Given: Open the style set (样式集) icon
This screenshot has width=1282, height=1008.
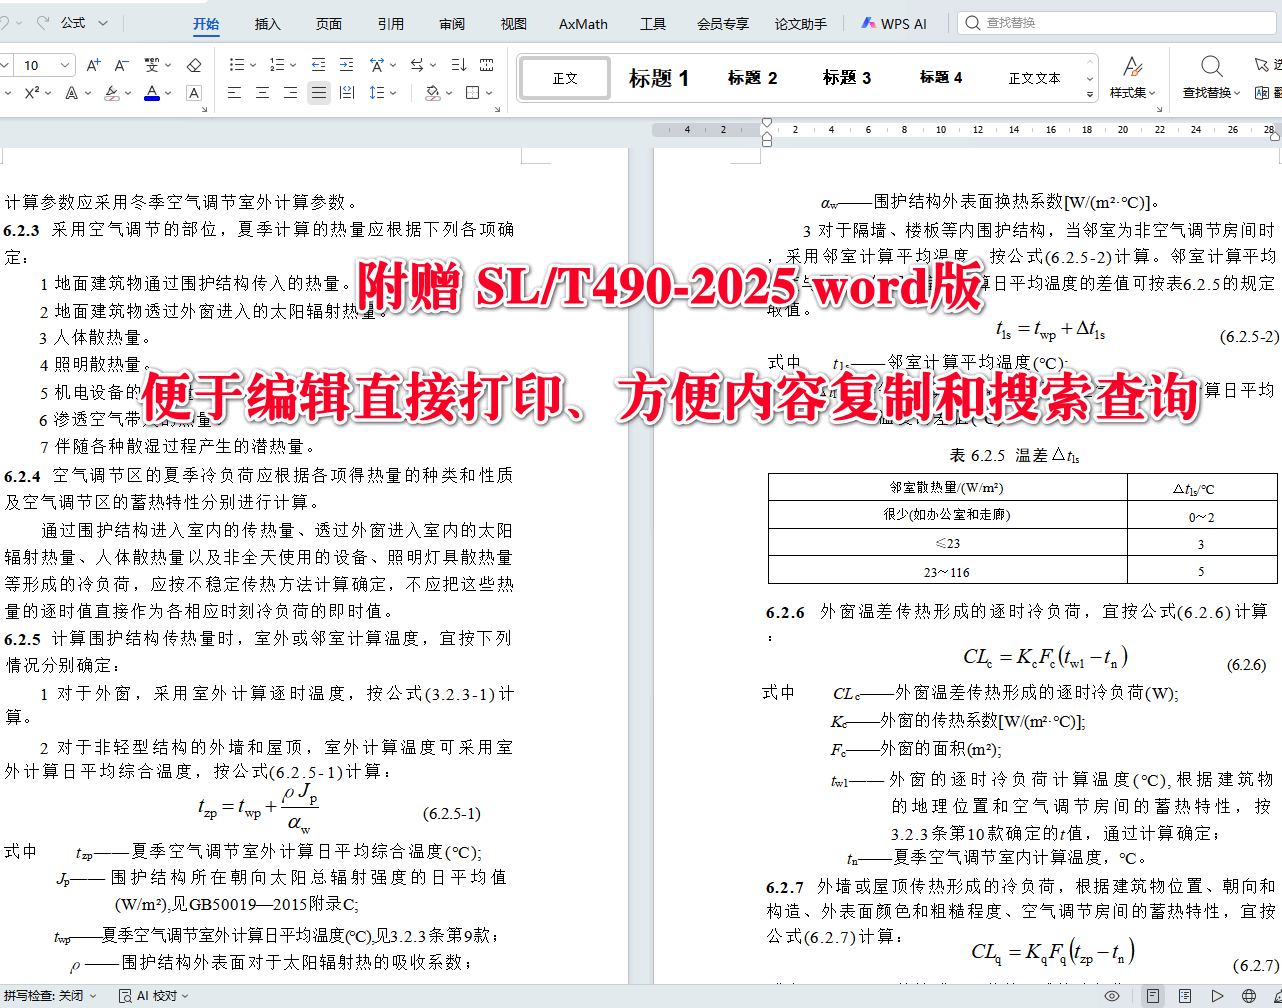Looking at the screenshot, I should pos(1132,67).
